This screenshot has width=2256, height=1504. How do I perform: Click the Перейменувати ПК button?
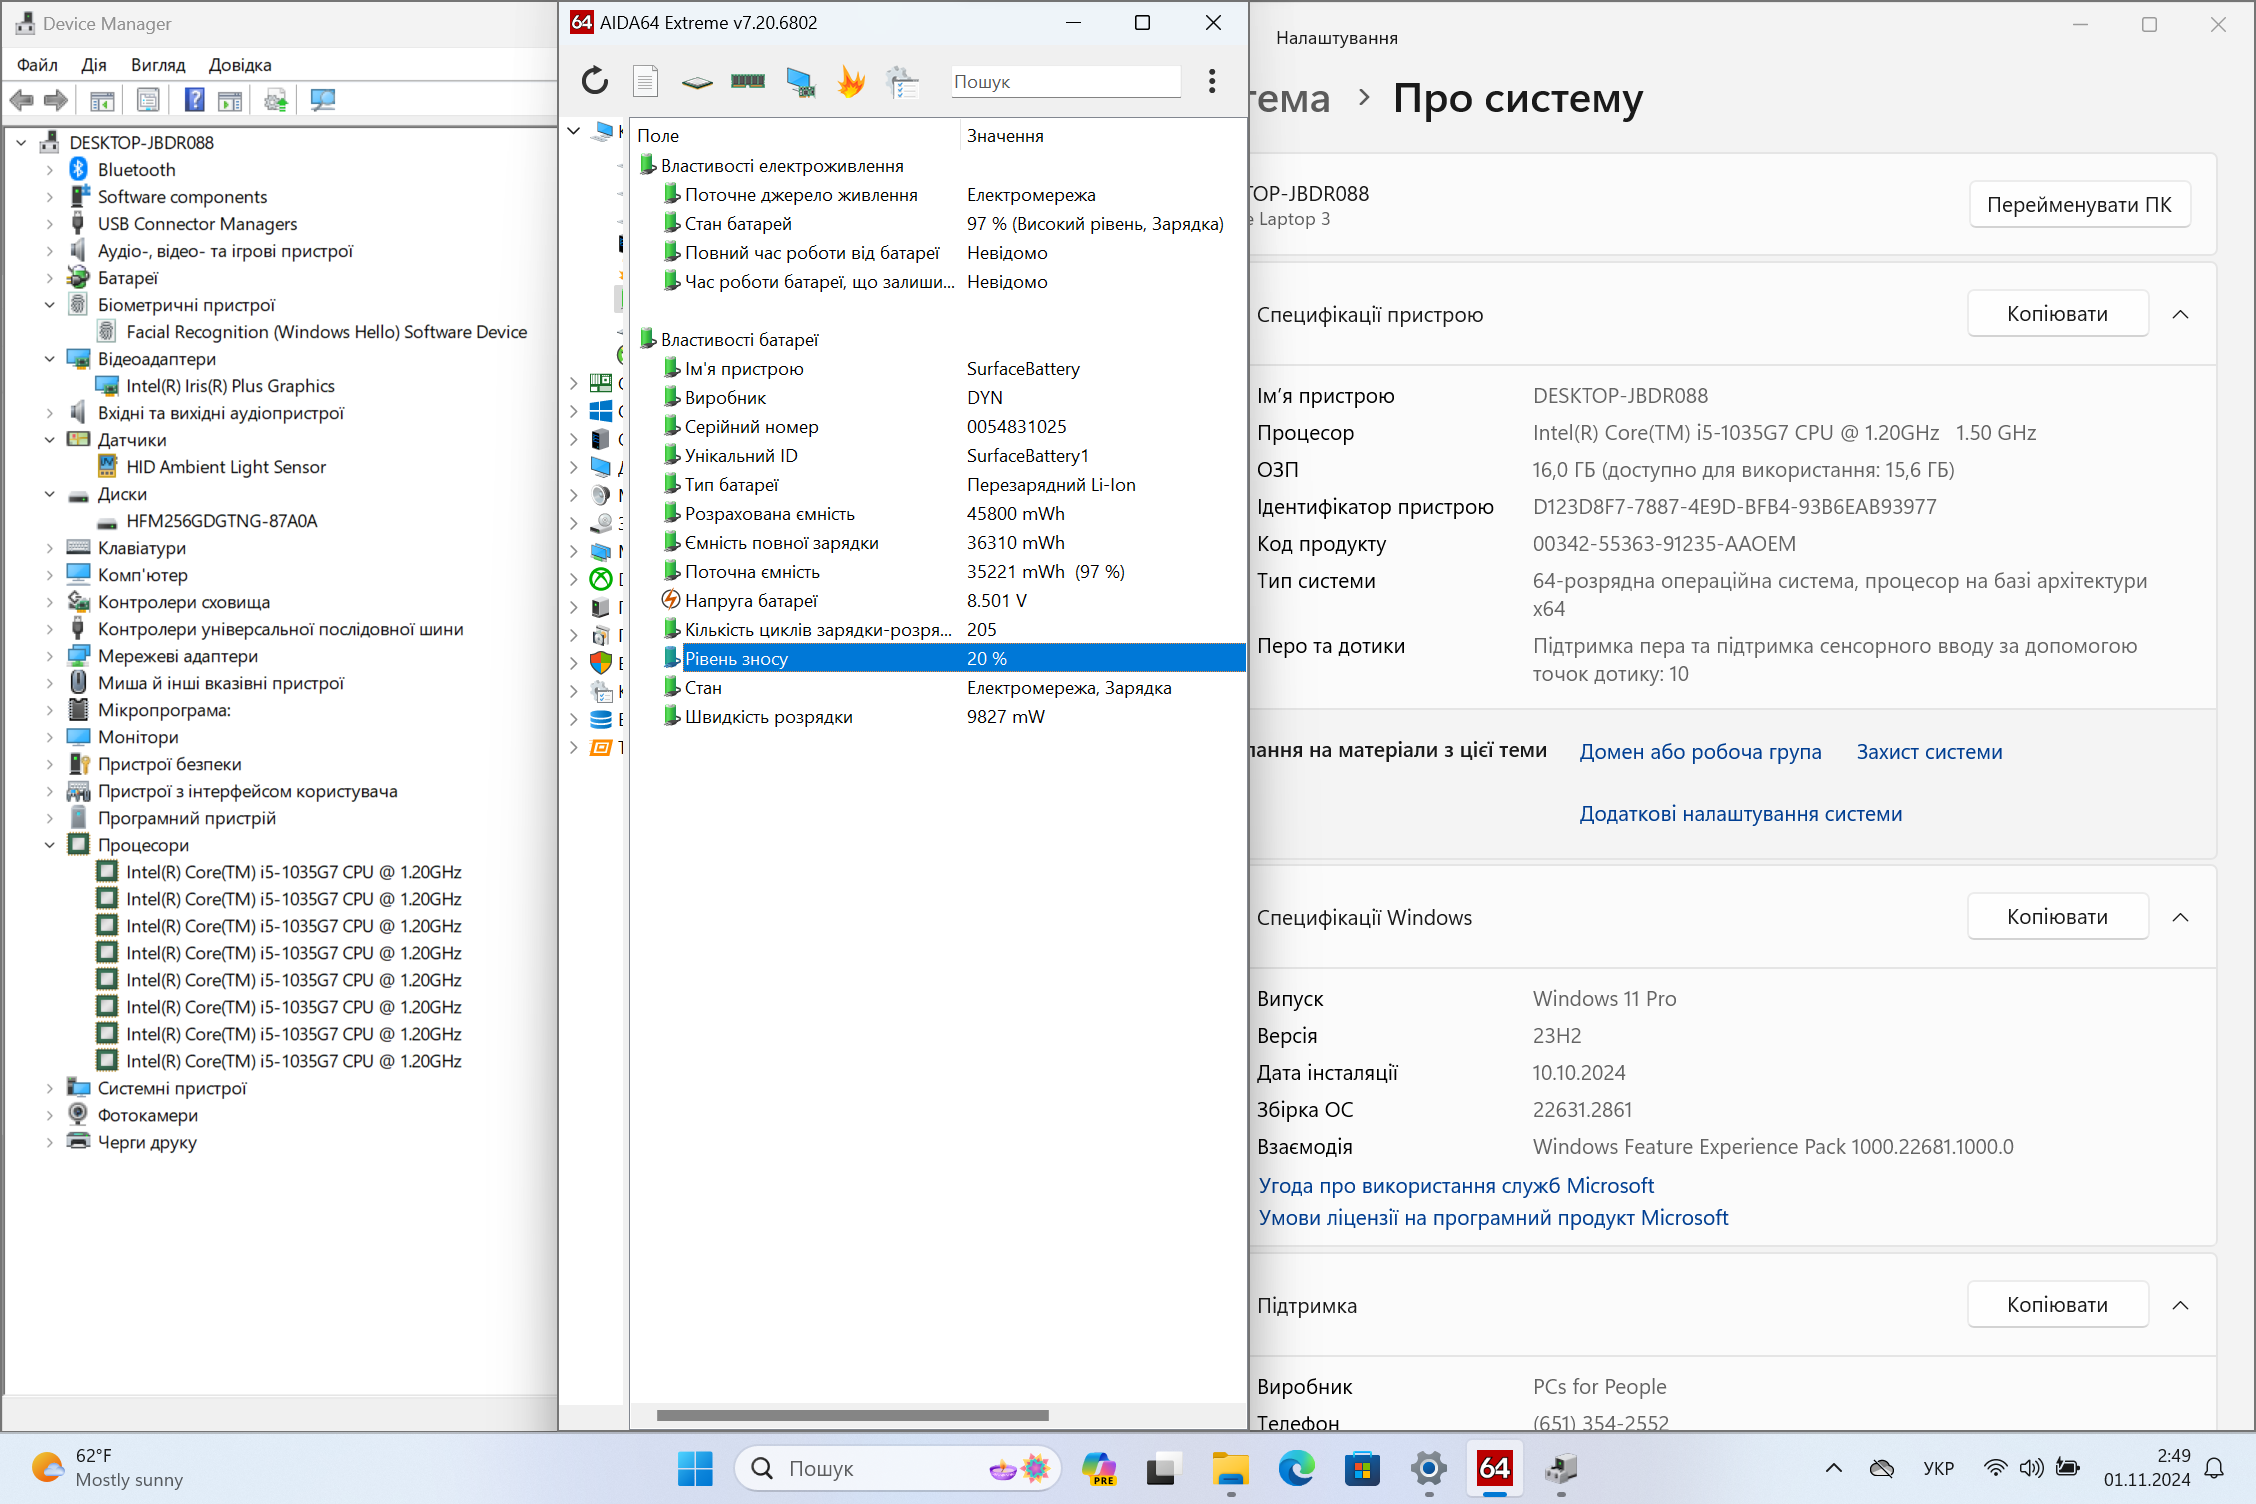click(x=2079, y=205)
